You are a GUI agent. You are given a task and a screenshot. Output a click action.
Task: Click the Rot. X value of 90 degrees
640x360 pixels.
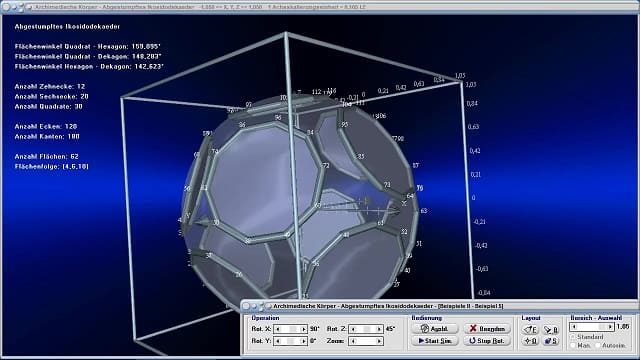[x=314, y=329]
